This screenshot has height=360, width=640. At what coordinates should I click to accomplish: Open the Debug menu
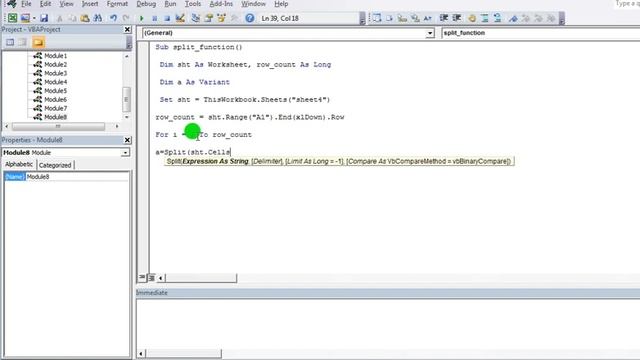coord(146,4)
